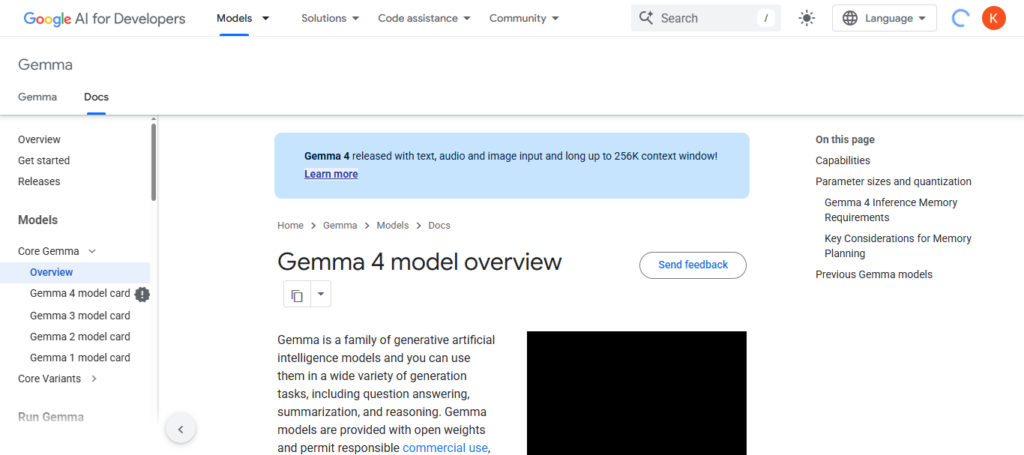Viewport: 1024px width, 455px height.
Task: Toggle the light/dark theme sun icon
Action: coord(807,18)
